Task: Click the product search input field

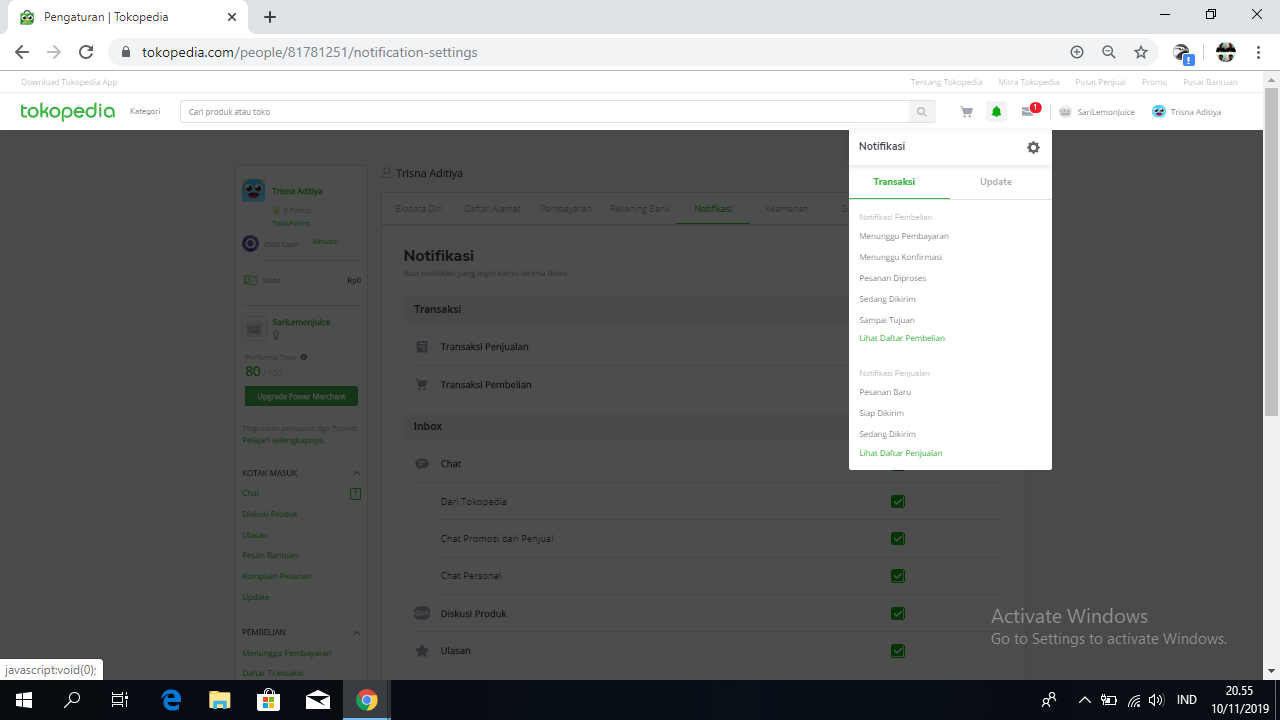Action: 545,112
